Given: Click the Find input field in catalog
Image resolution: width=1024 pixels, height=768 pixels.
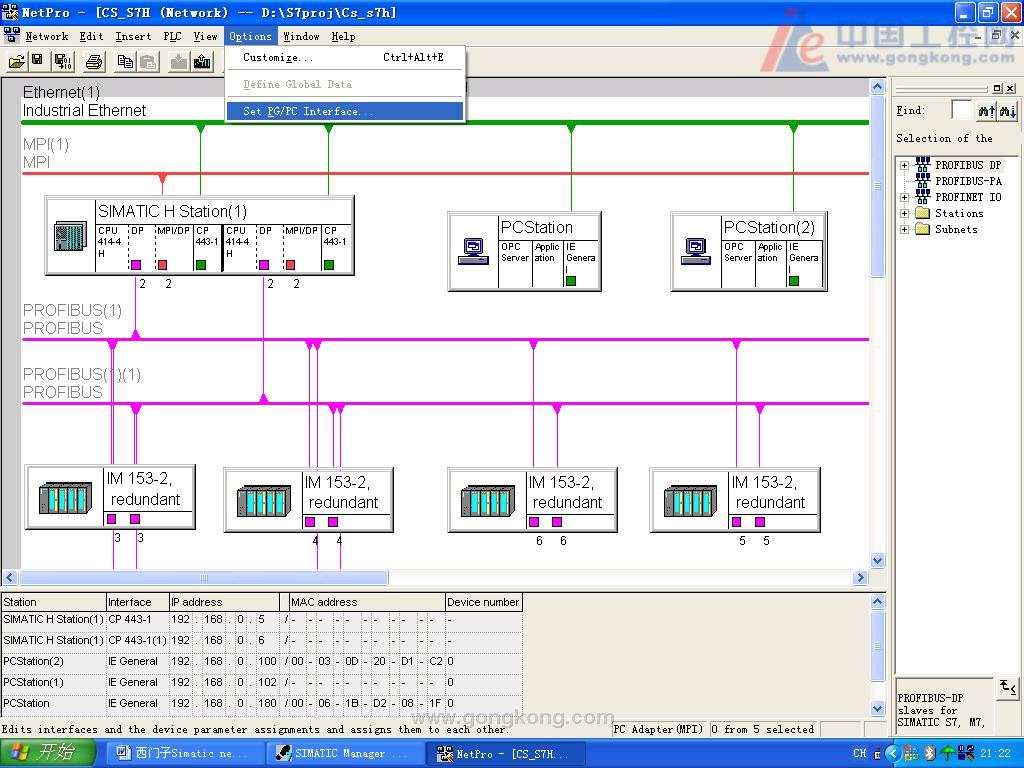Looking at the screenshot, I should pos(962,110).
